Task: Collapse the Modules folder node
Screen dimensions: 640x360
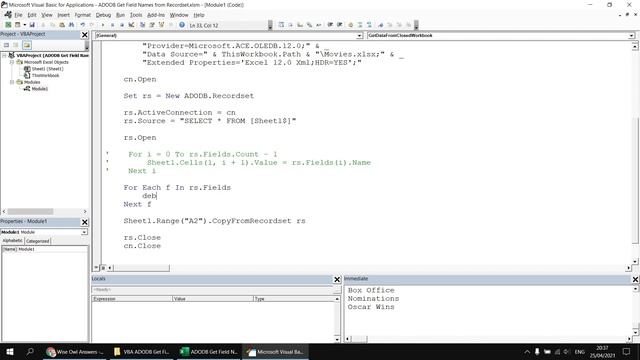Action: (12, 82)
